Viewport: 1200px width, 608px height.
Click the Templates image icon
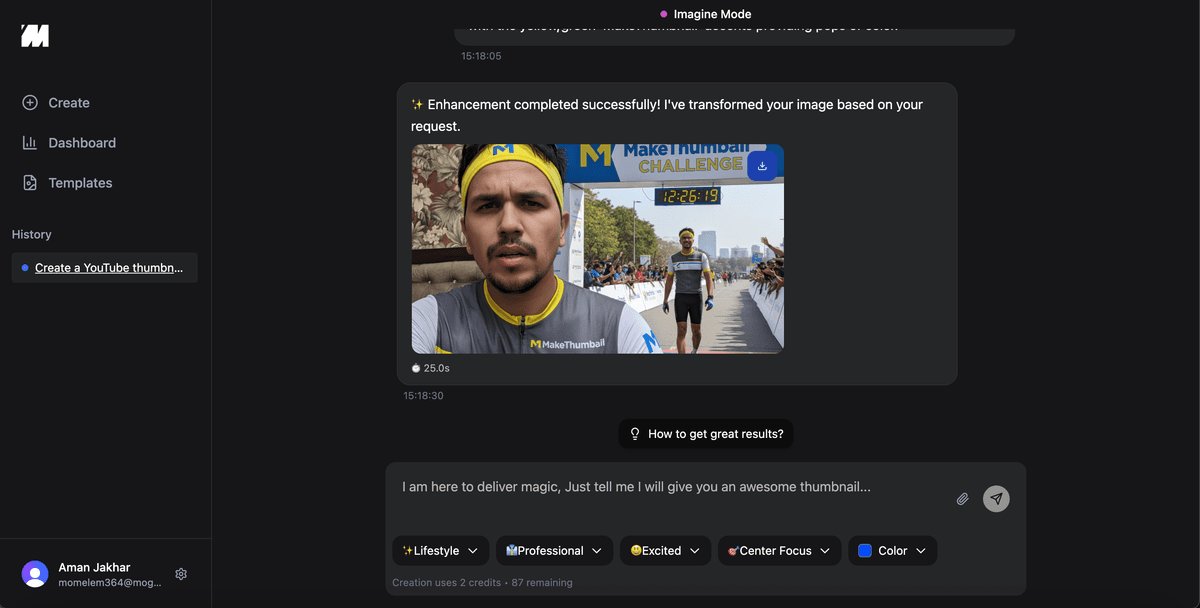coord(30,183)
